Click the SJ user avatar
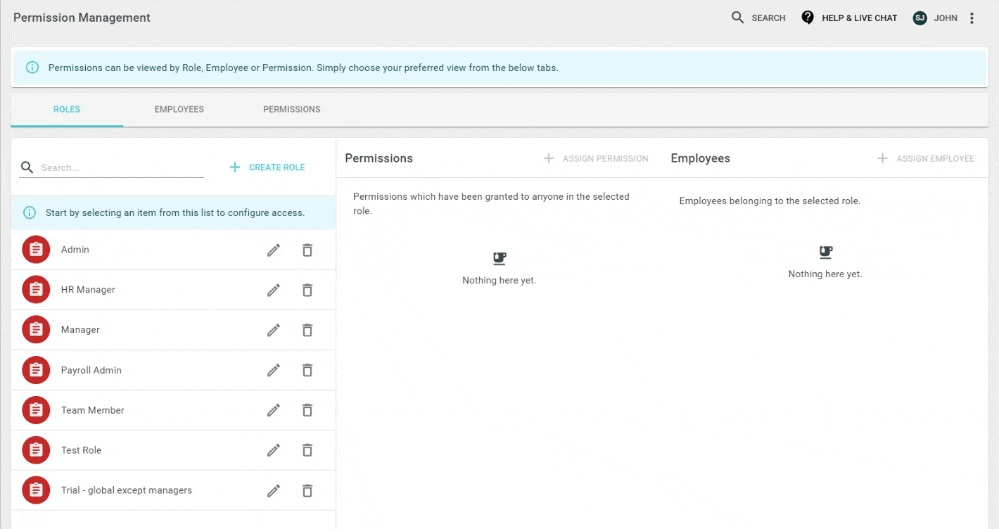The image size is (999, 529). tap(919, 18)
